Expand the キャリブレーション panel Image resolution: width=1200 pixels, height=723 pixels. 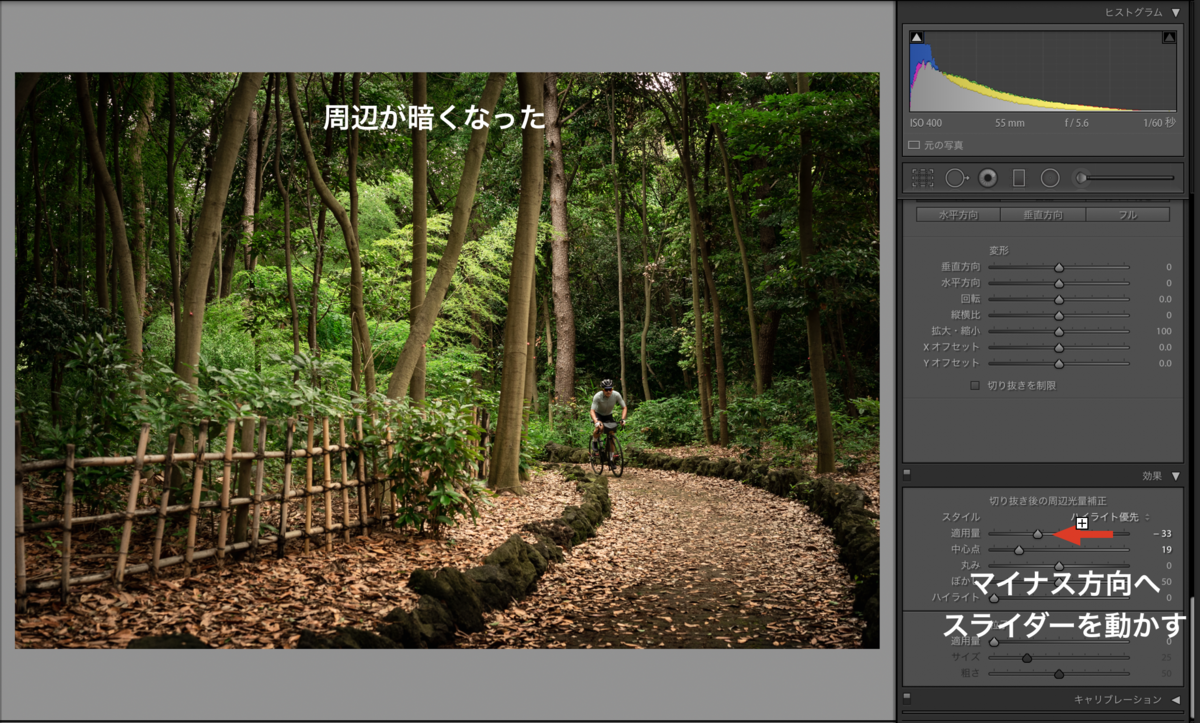coord(1175,699)
